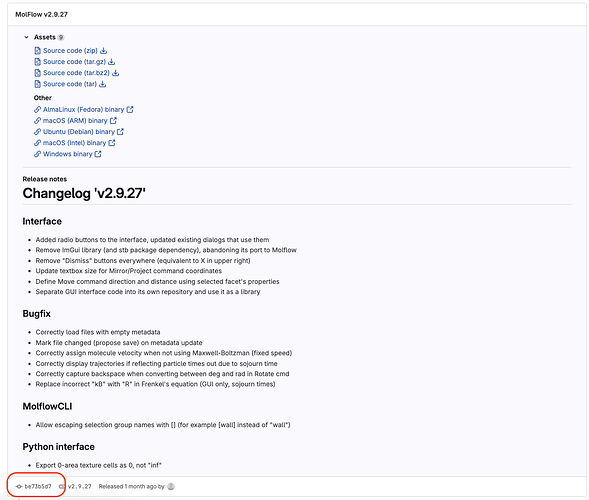Click the Other assets label
The width and height of the screenshot is (589, 500).
pos(42,98)
